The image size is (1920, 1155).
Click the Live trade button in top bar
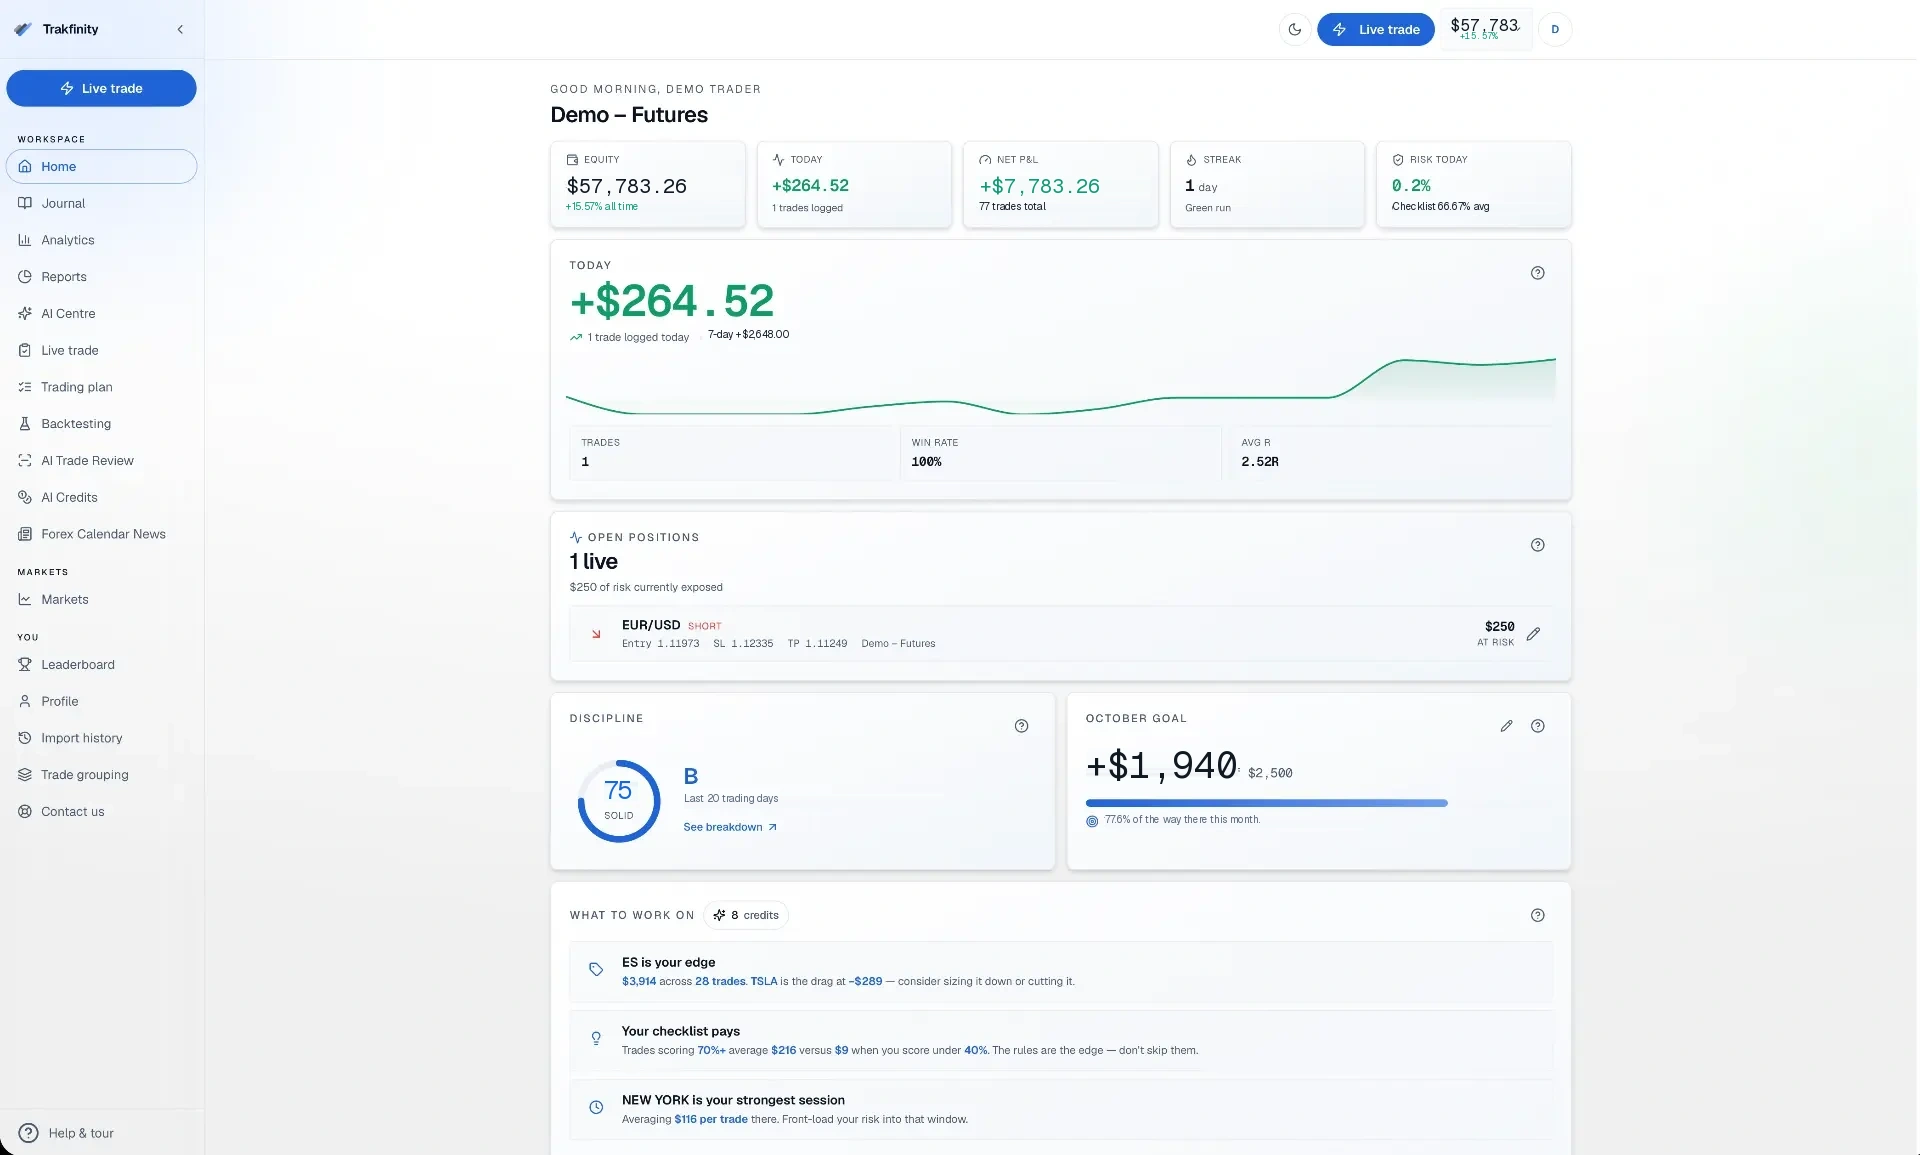coord(1376,29)
